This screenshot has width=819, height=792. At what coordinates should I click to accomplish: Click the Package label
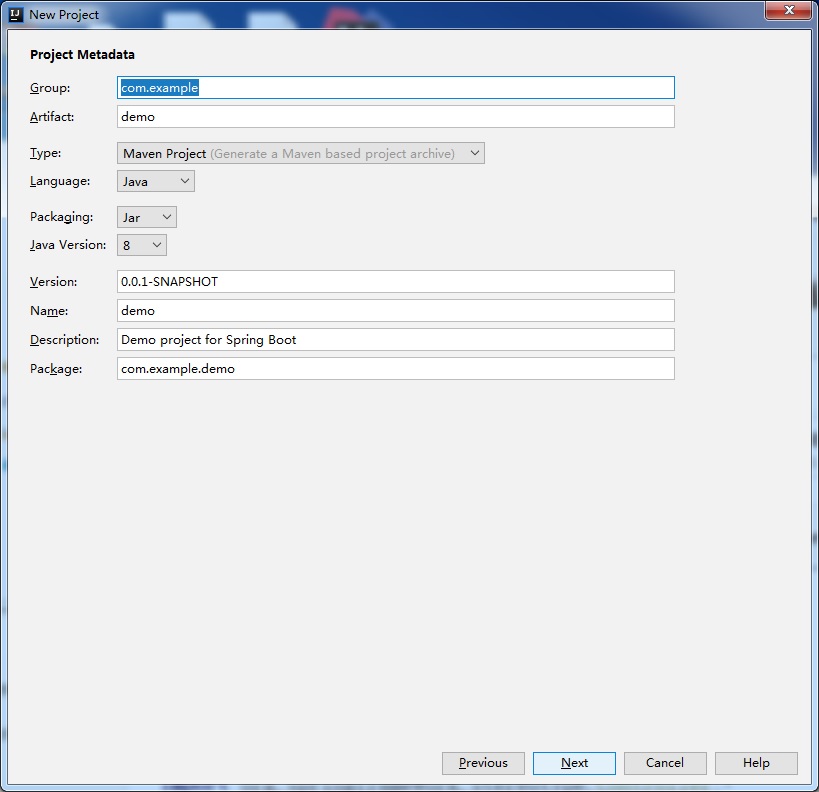coord(56,369)
